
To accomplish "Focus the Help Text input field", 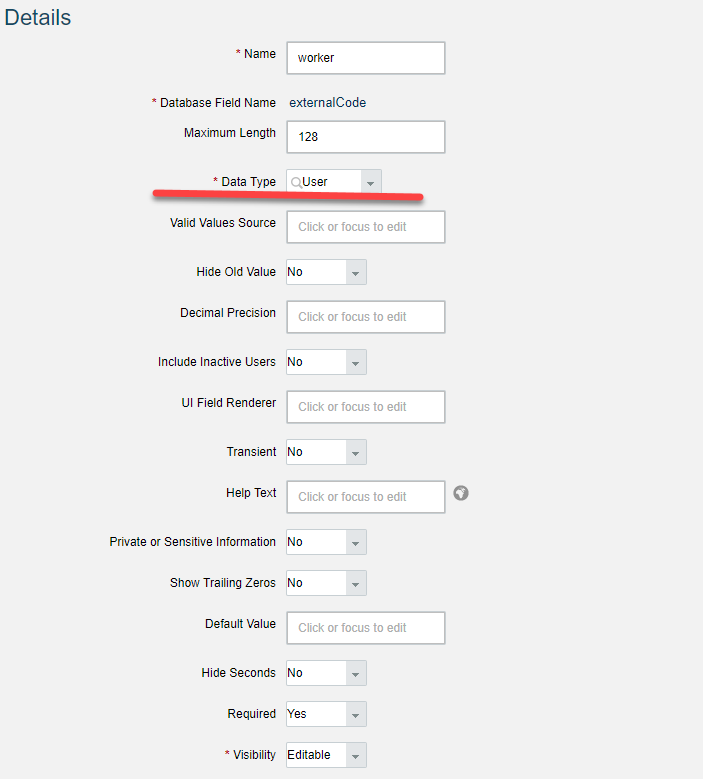I will tap(366, 497).
